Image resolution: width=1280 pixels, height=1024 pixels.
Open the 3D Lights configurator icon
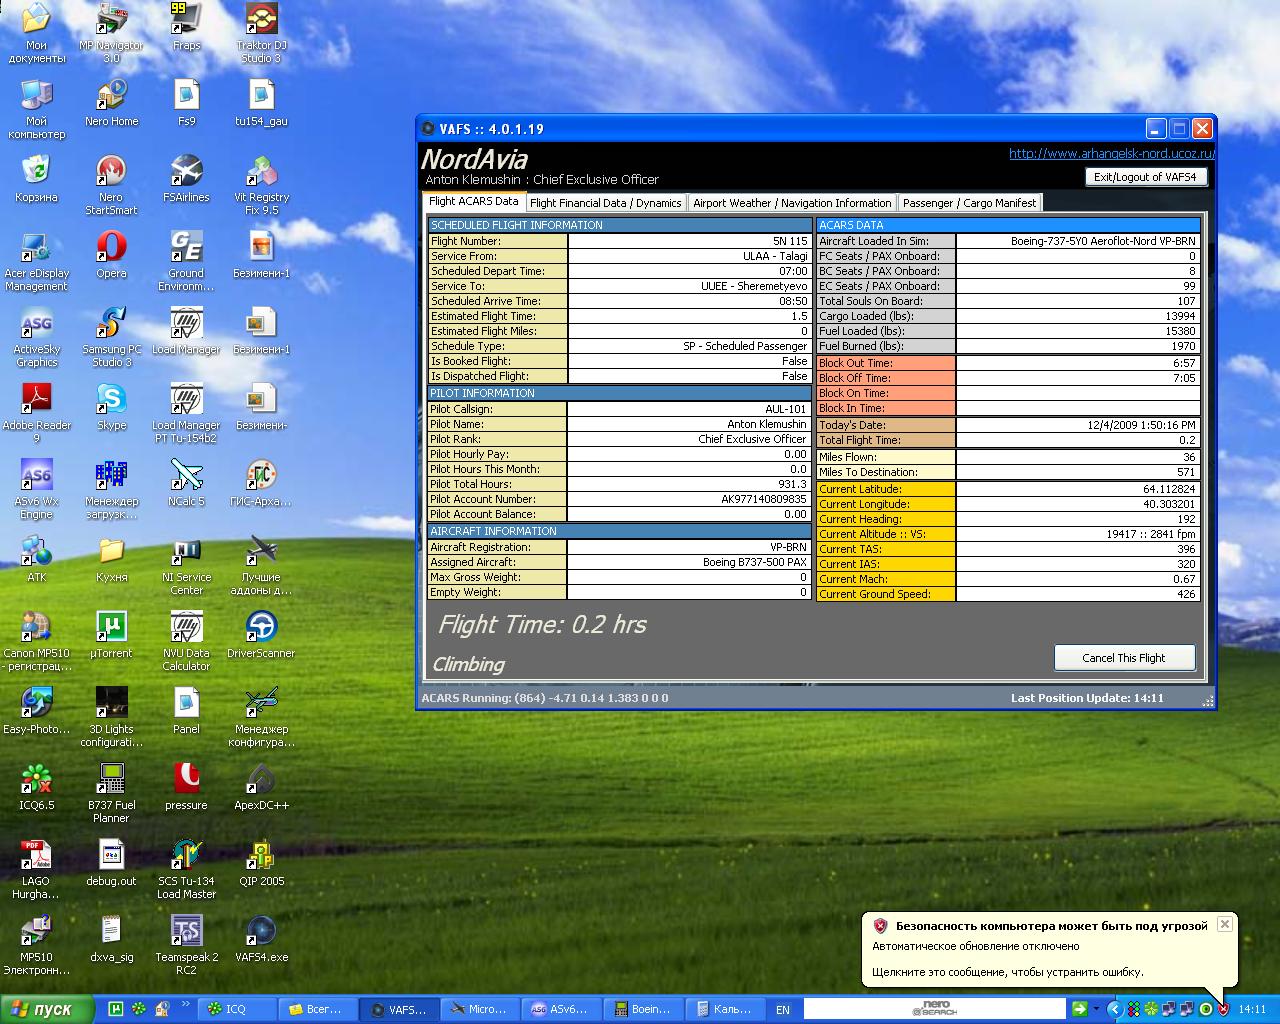point(111,717)
